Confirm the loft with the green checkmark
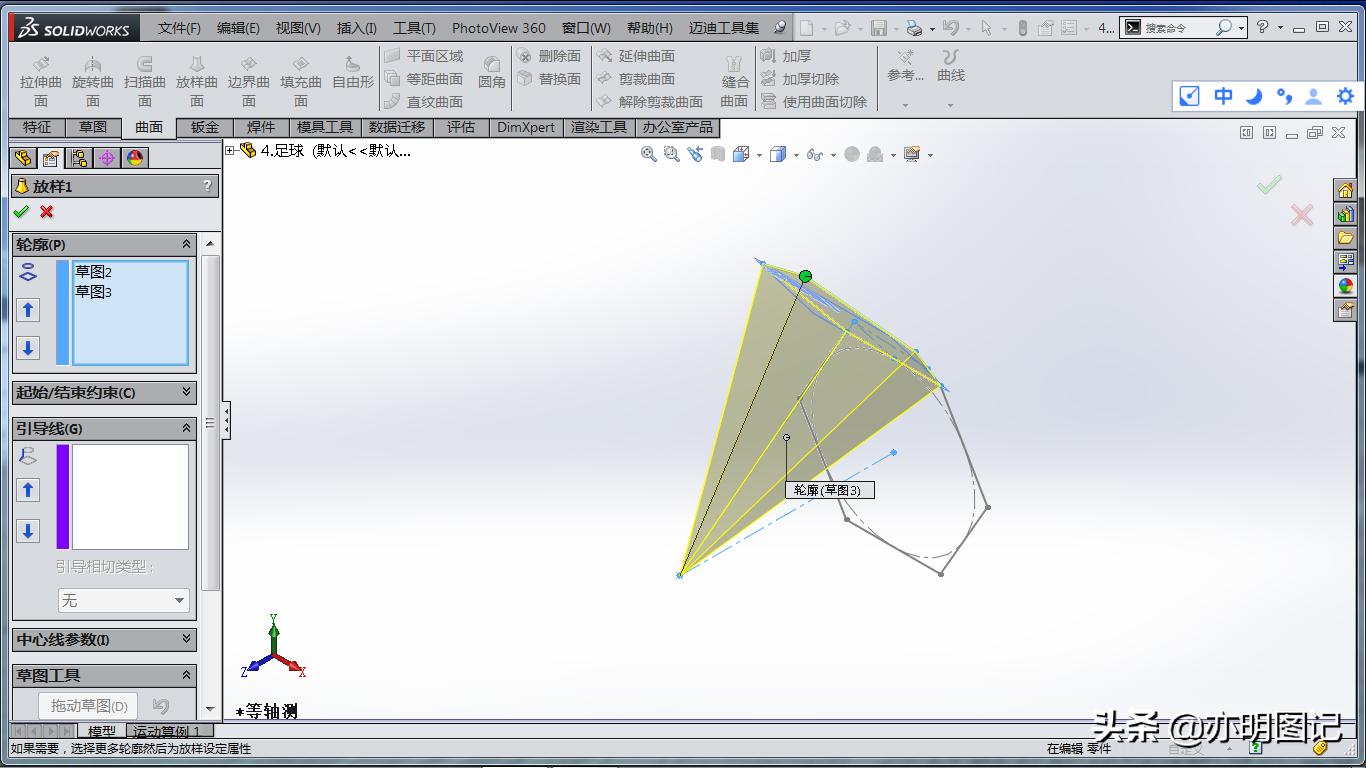1366x768 pixels. (22, 212)
